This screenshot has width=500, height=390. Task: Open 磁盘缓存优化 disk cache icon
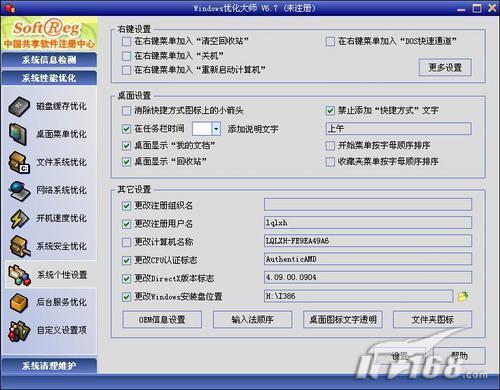click(x=19, y=106)
